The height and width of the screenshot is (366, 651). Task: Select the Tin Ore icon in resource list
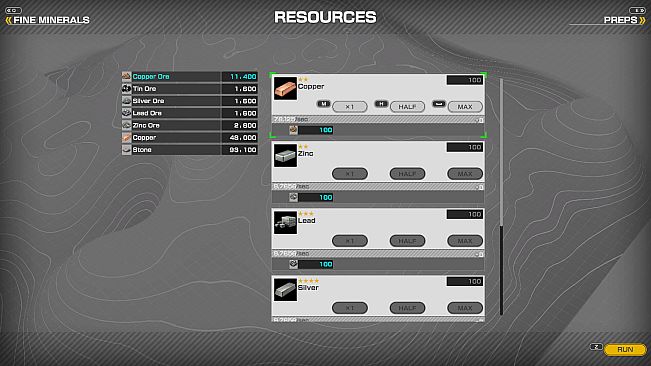coord(127,88)
